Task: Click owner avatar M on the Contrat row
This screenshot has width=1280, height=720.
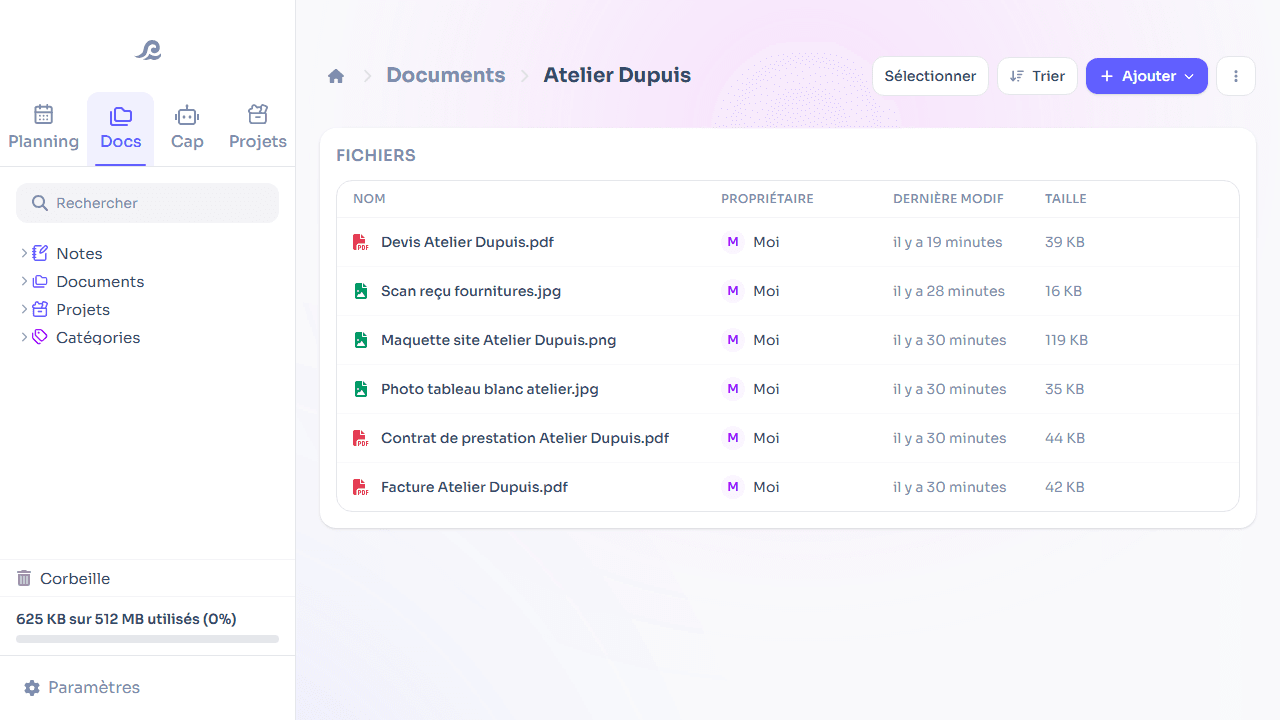Action: coord(733,438)
